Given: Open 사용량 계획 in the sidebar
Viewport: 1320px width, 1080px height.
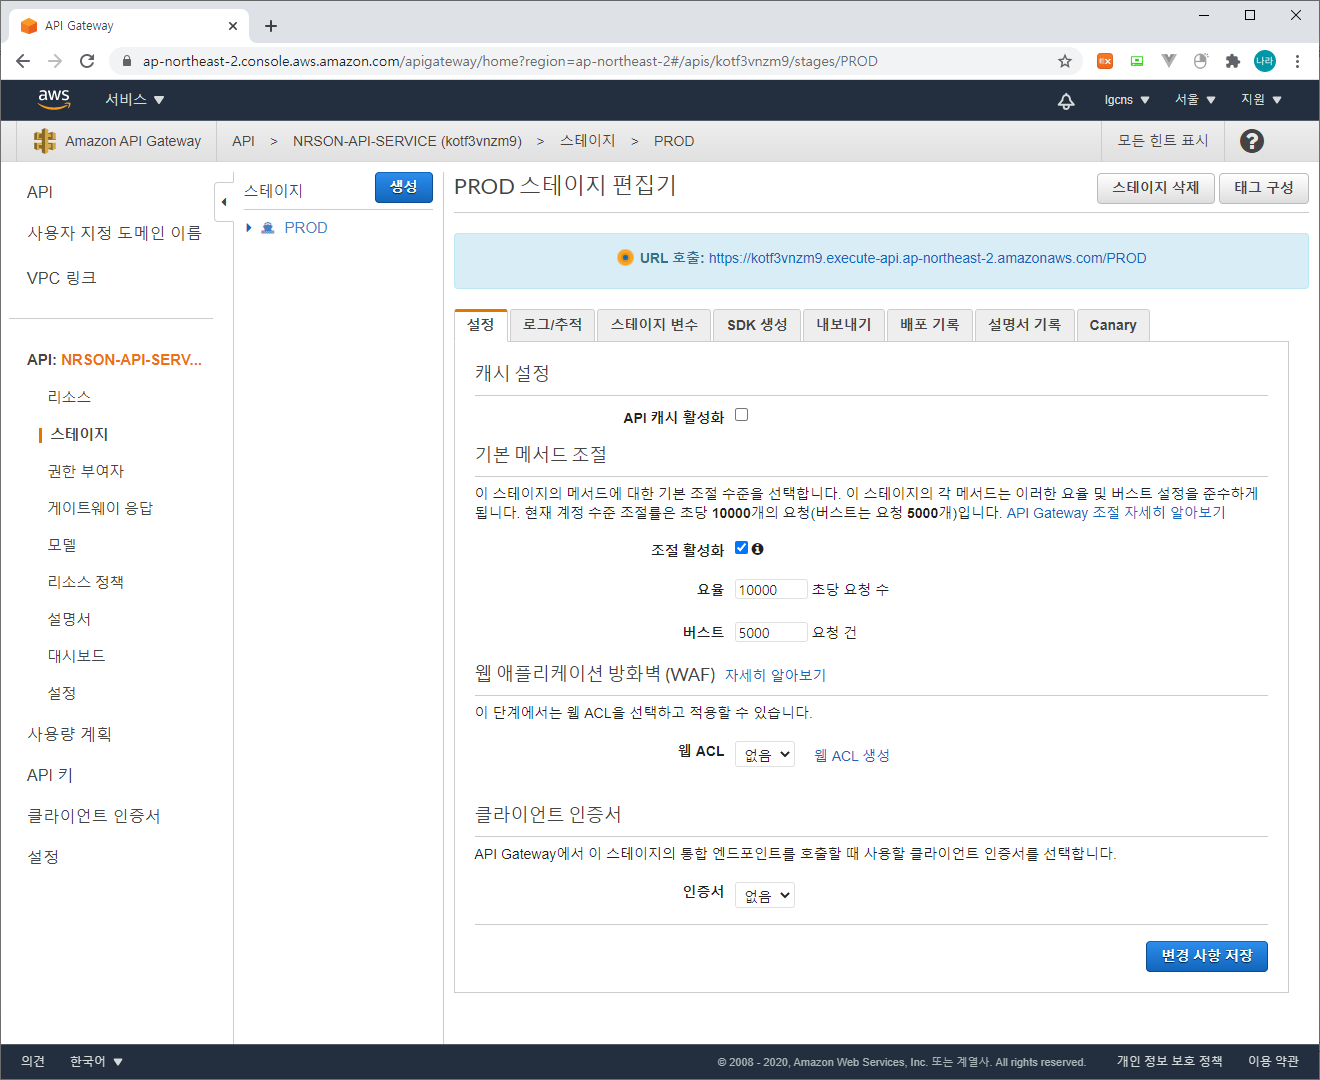Looking at the screenshot, I should pos(69,734).
